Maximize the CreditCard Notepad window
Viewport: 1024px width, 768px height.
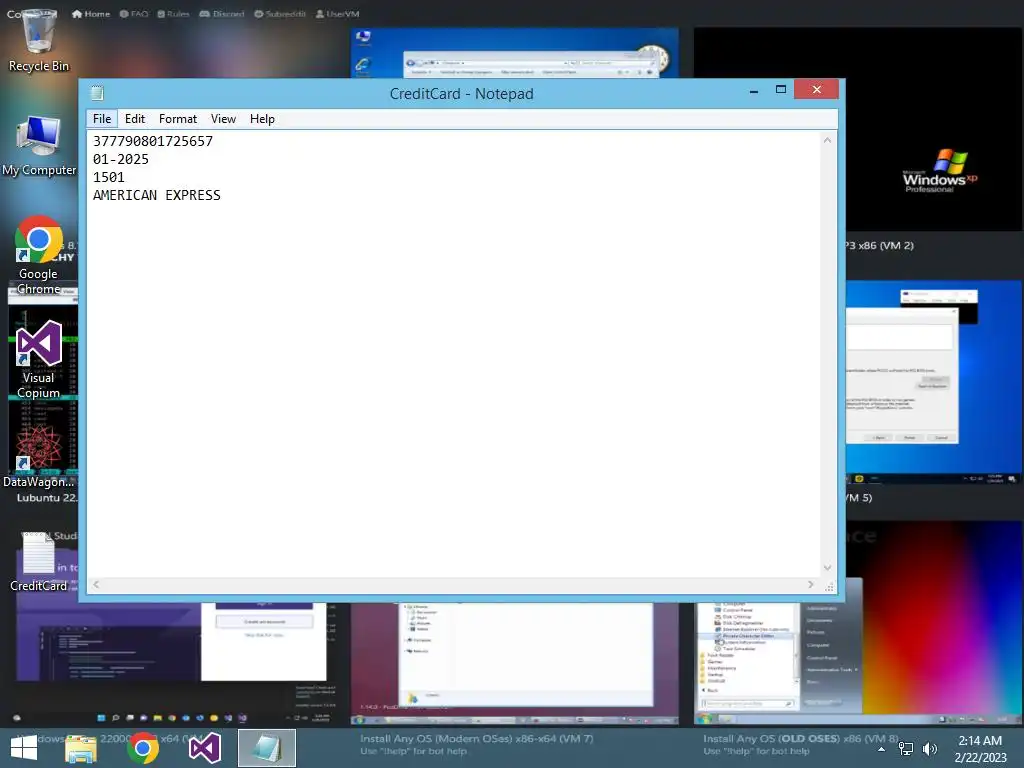tap(780, 89)
